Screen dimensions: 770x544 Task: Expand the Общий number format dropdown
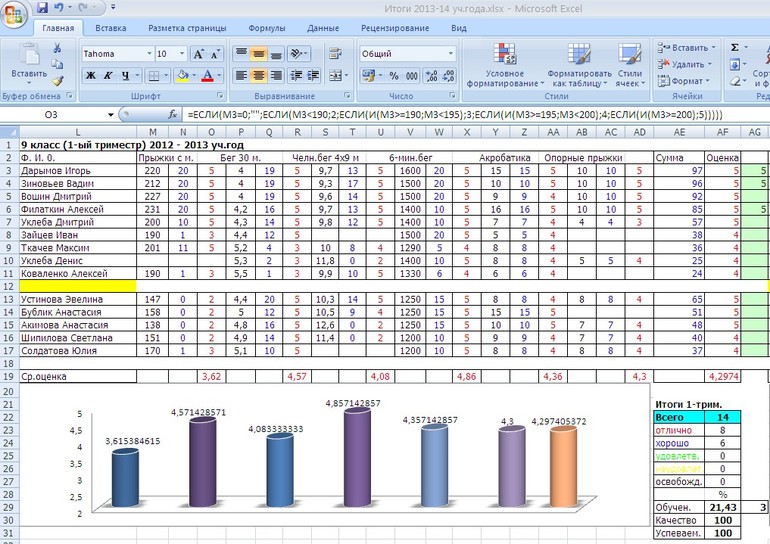451,54
